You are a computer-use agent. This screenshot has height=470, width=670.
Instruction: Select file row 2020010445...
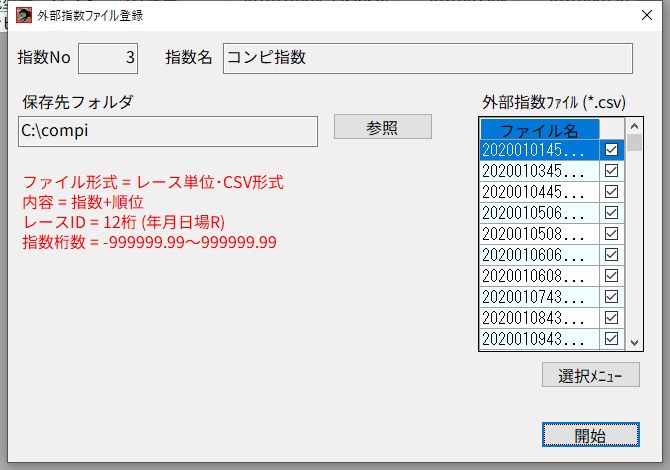tap(540, 192)
